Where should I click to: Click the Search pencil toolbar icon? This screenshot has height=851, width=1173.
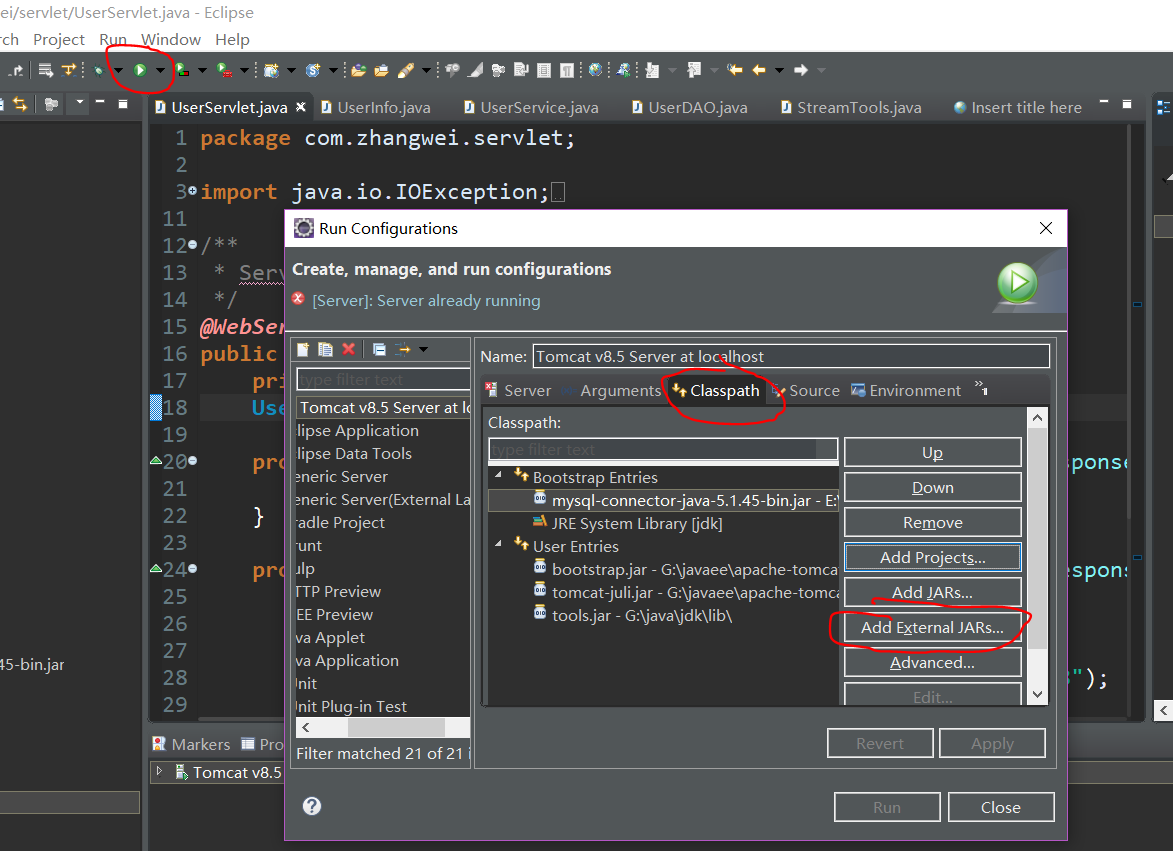pos(406,70)
